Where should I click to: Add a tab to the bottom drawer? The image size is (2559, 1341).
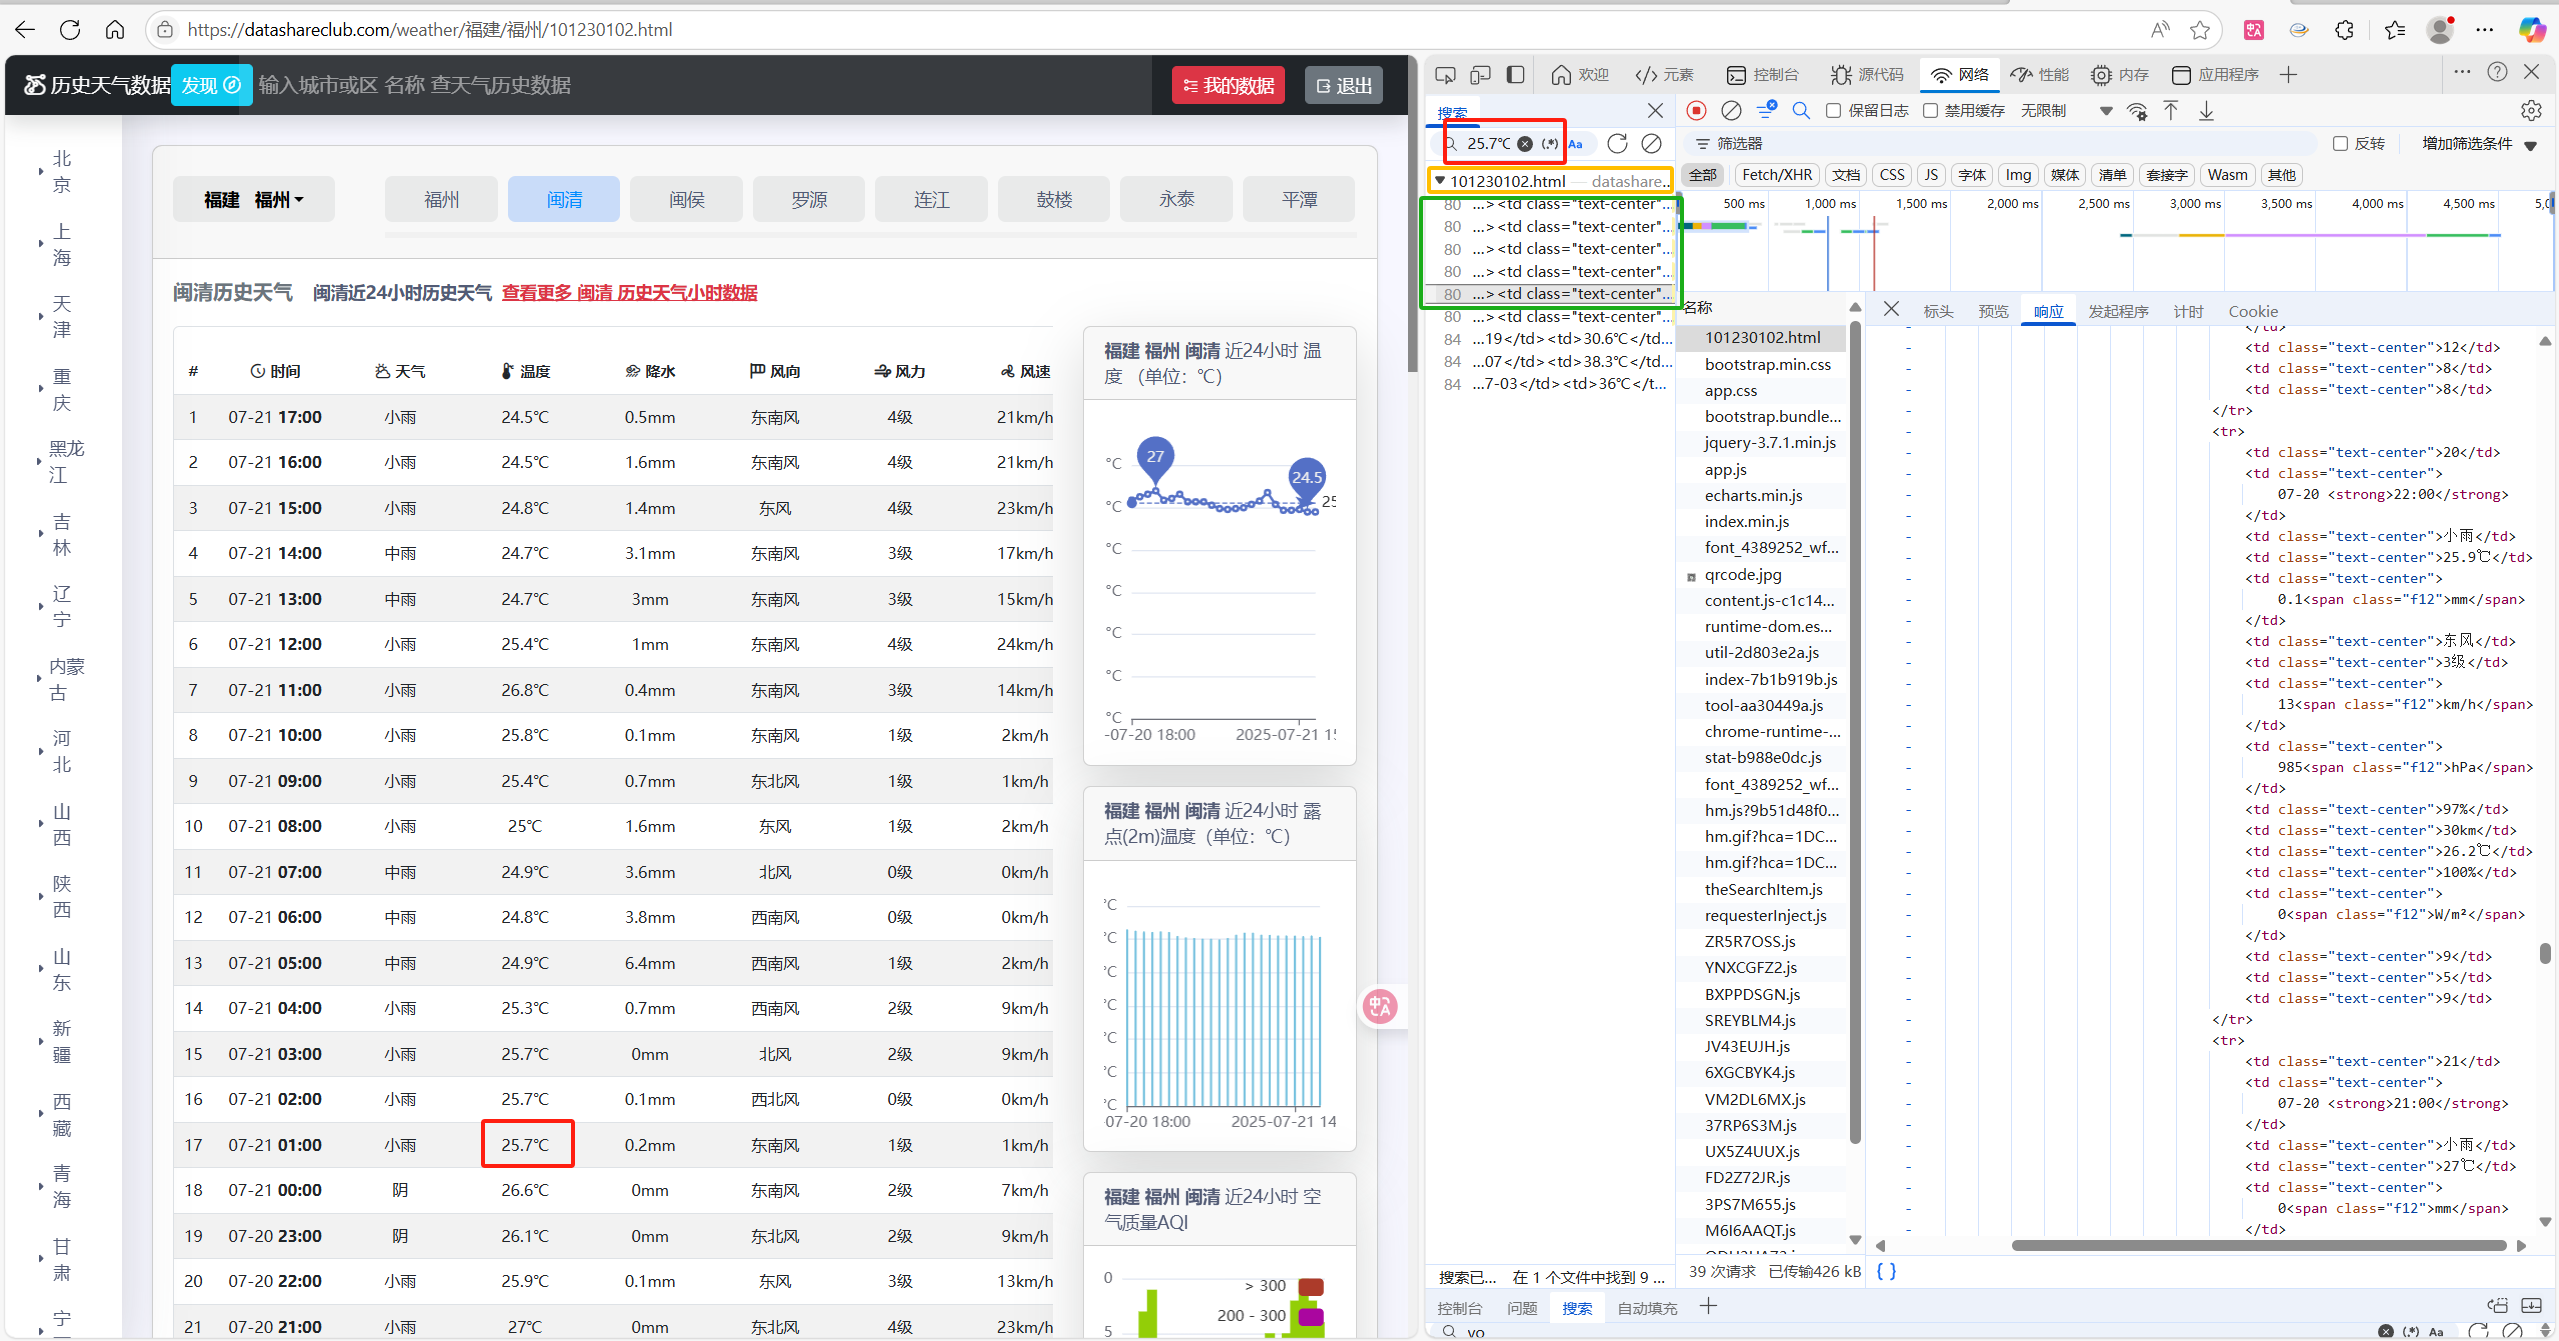tap(1708, 1306)
